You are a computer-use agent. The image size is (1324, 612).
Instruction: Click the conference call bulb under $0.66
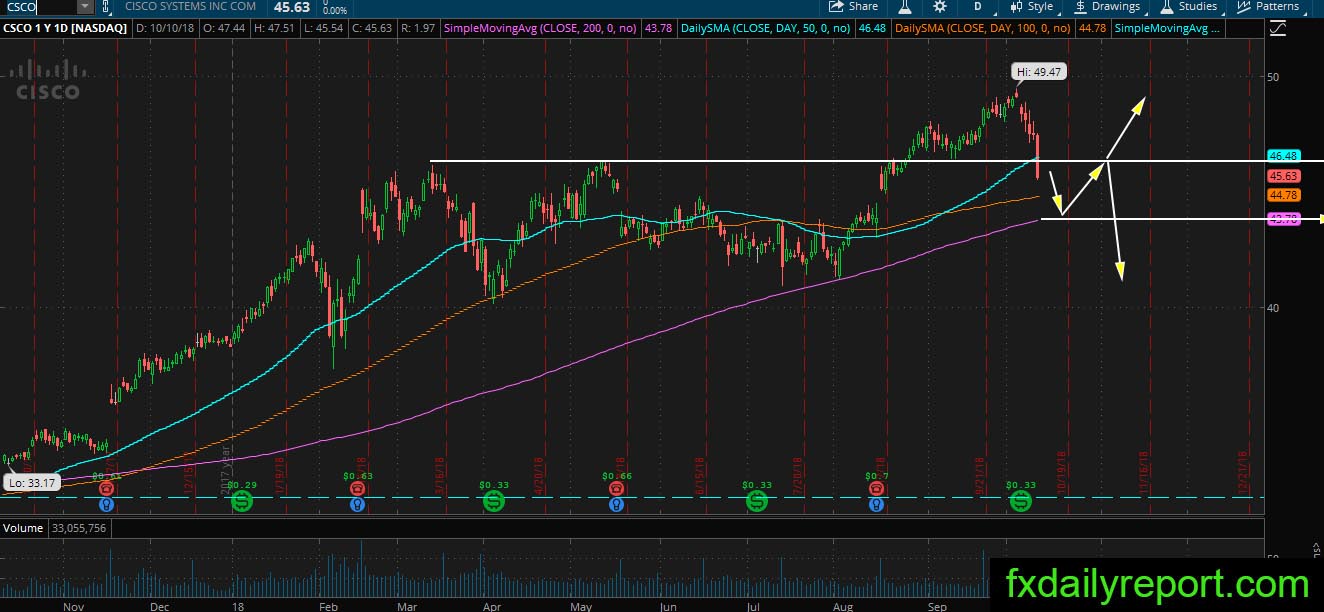click(x=617, y=505)
